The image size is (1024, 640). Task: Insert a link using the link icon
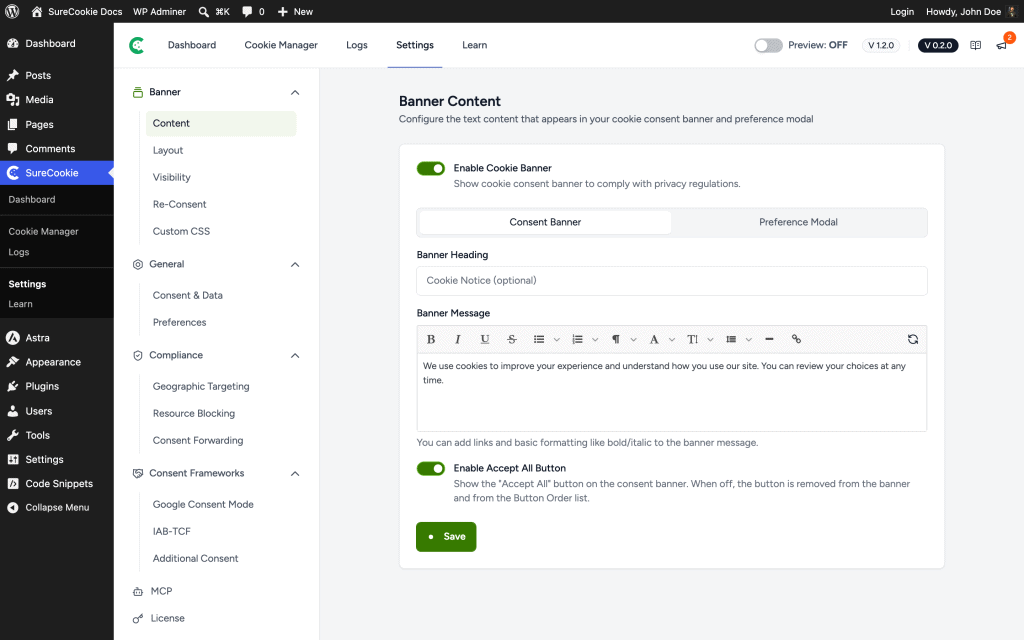796,339
